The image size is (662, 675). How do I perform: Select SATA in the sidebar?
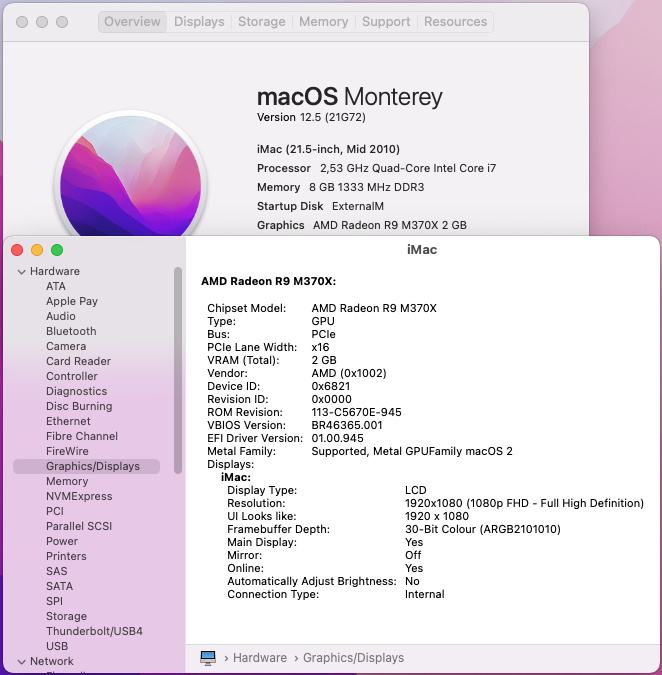point(59,587)
